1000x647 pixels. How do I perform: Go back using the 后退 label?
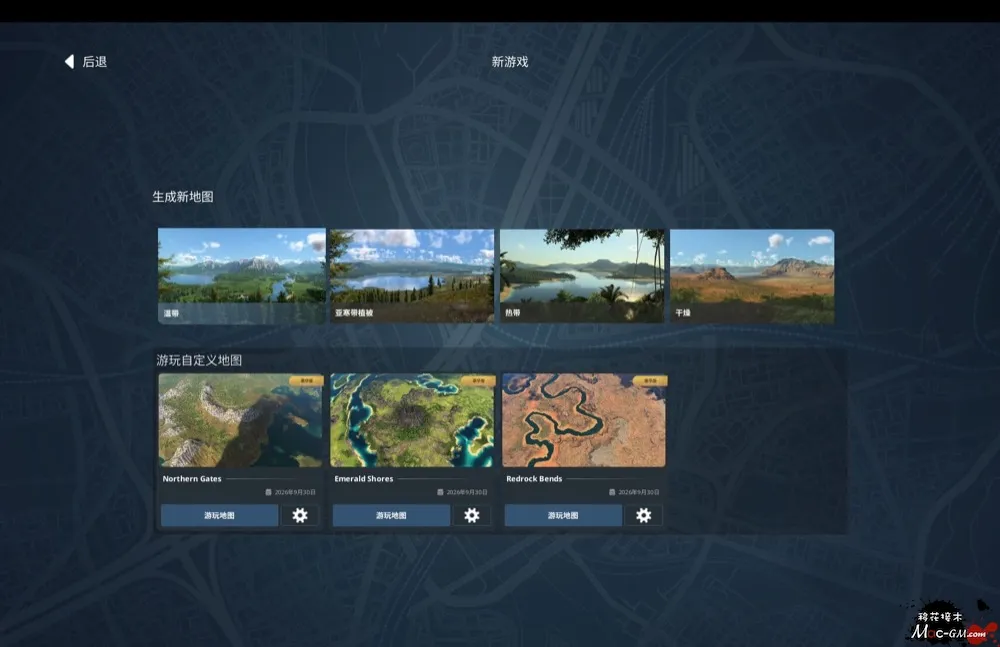pos(94,62)
